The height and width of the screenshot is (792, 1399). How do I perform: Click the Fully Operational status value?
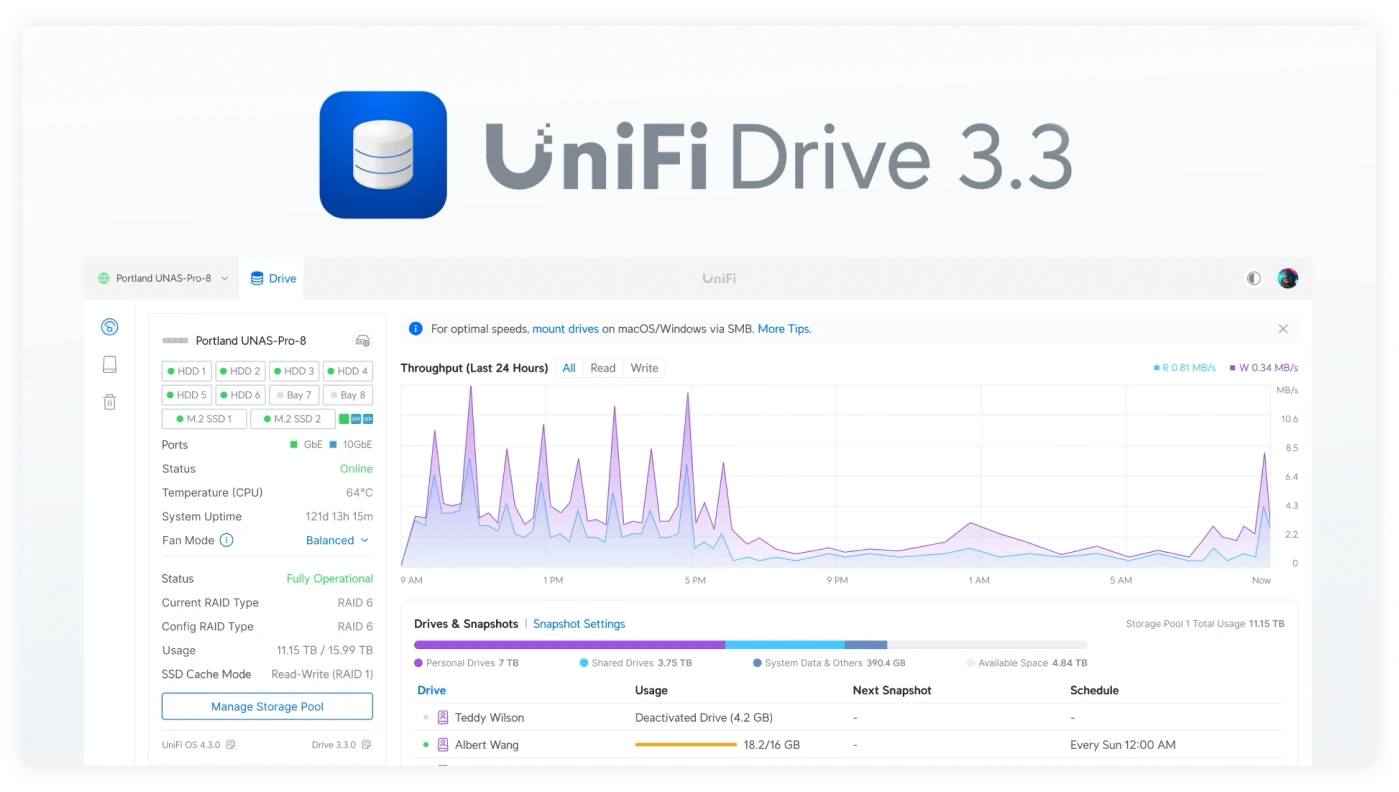click(x=330, y=578)
